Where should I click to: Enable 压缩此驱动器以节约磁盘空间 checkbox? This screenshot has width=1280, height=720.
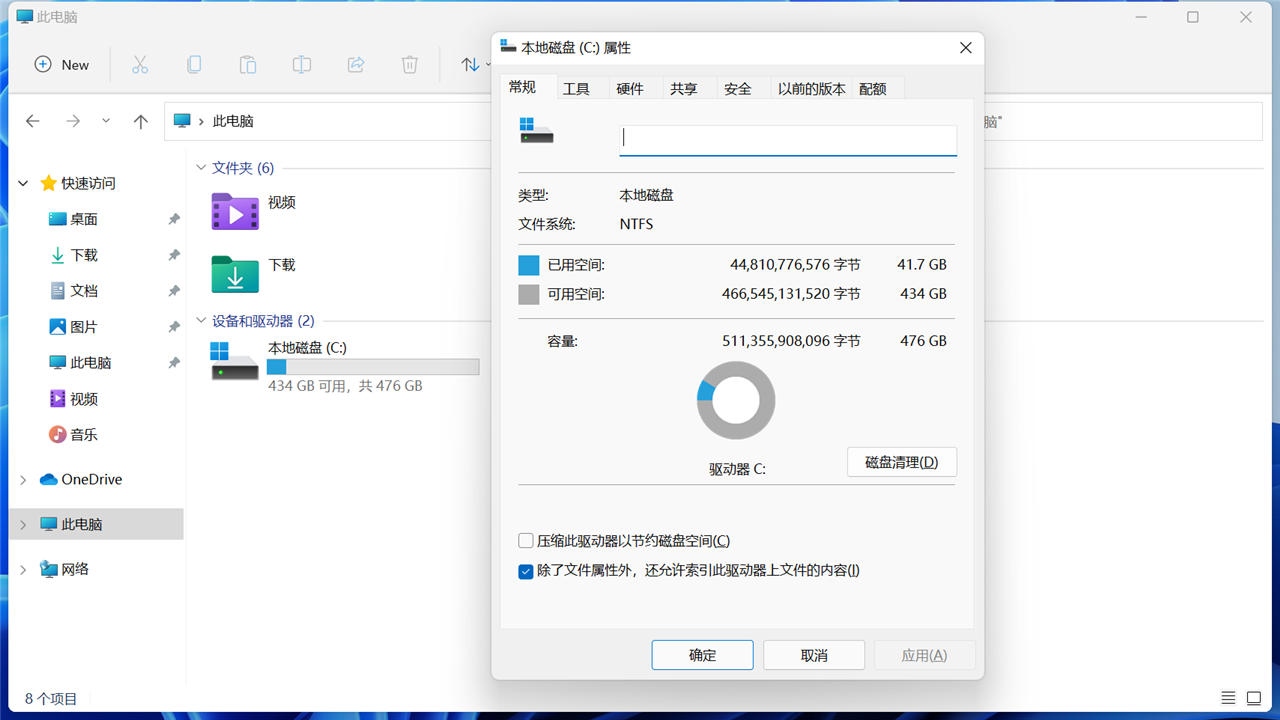(x=526, y=541)
